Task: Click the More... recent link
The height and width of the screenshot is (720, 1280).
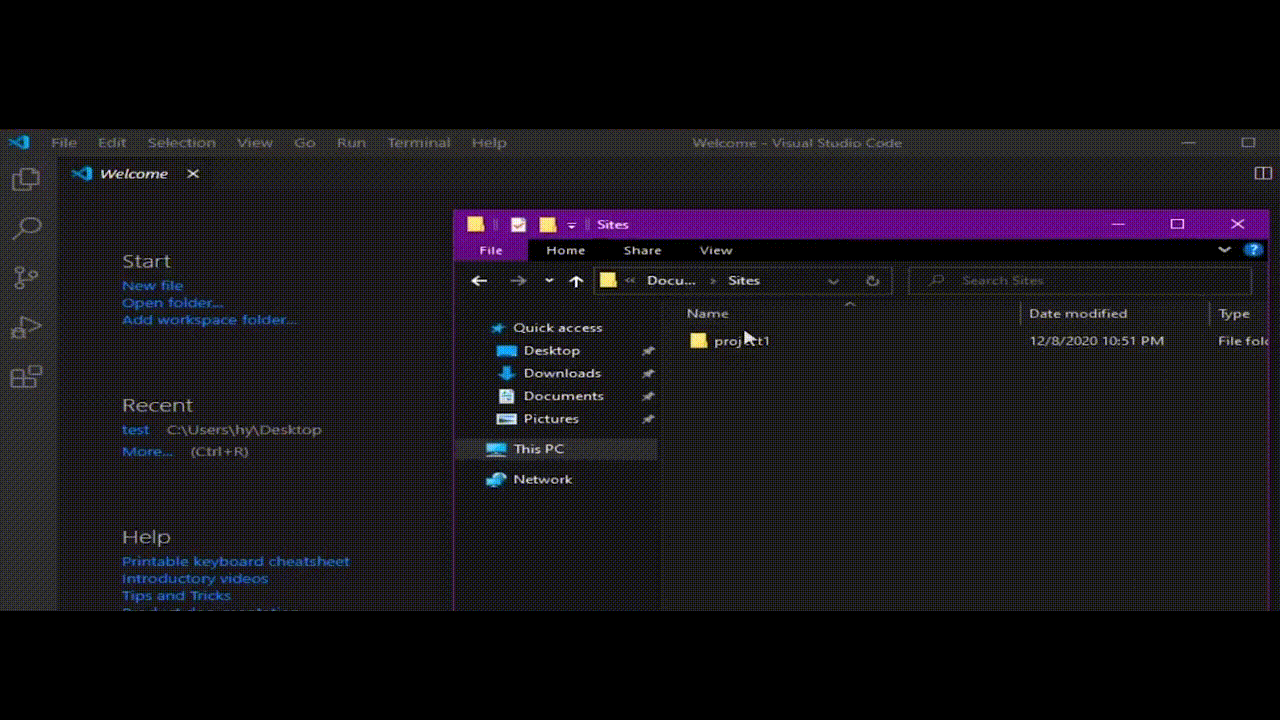Action: pos(147,452)
